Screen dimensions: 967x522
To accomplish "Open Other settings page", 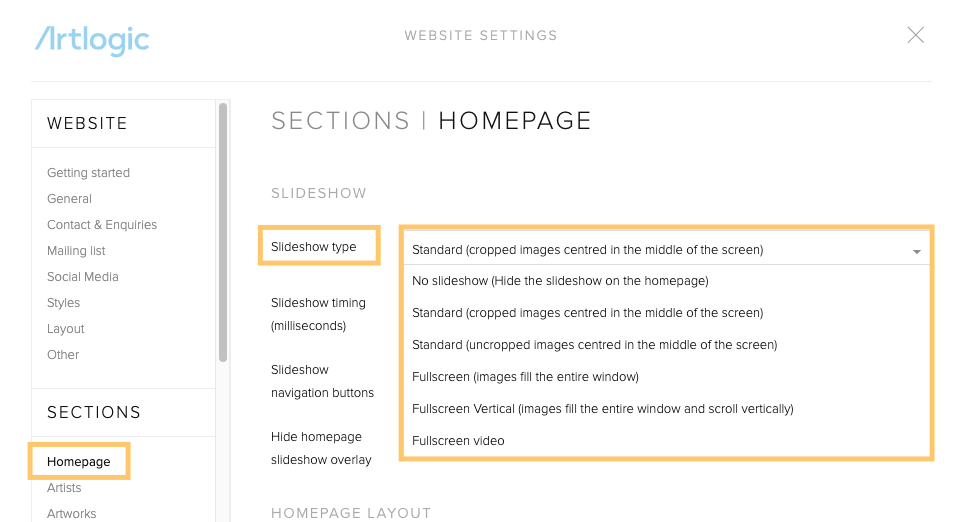I will tap(63, 355).
